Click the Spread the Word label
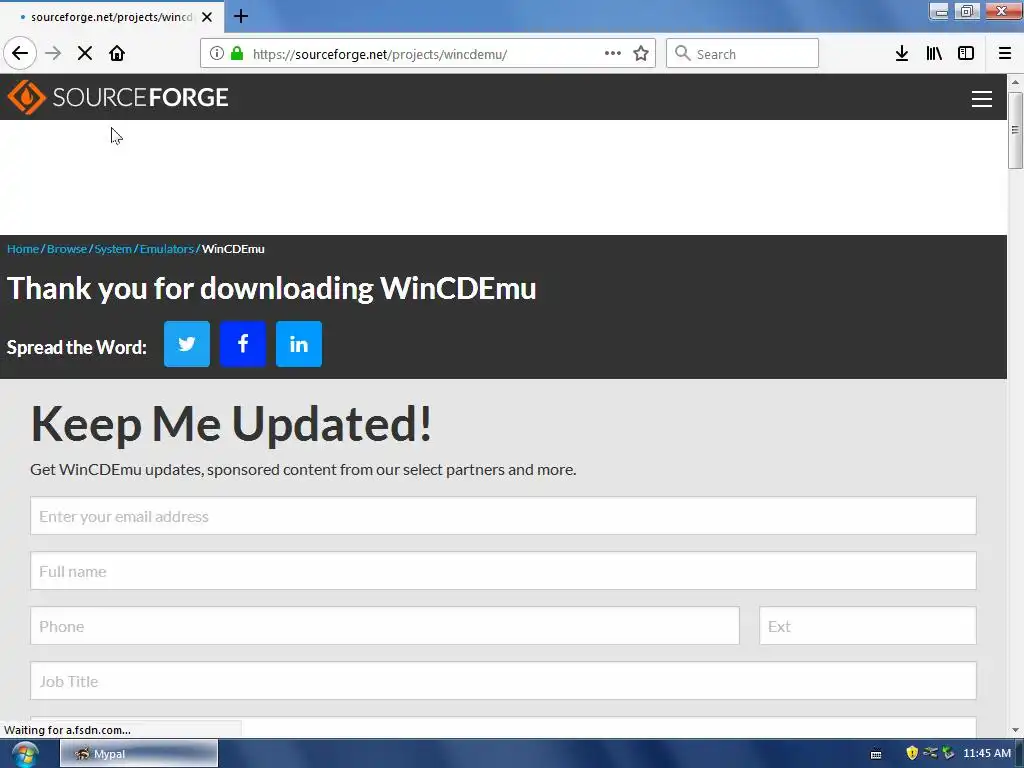The height and width of the screenshot is (768, 1024). click(76, 347)
